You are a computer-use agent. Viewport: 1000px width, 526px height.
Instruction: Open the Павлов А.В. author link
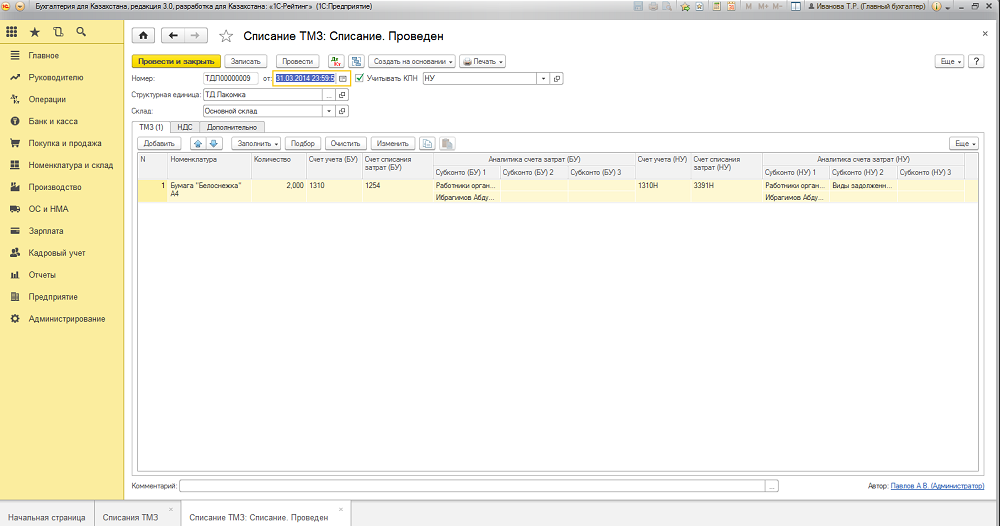pyautogui.click(x=937, y=486)
